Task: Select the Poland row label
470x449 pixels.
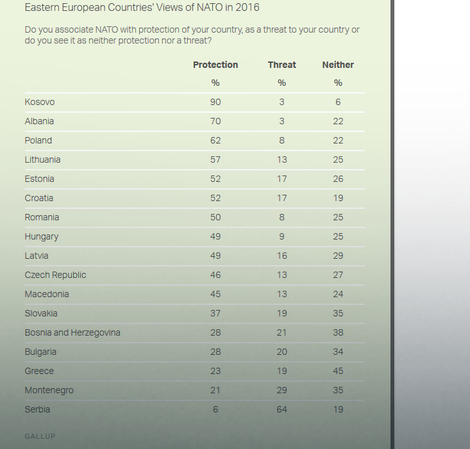Action: point(38,140)
